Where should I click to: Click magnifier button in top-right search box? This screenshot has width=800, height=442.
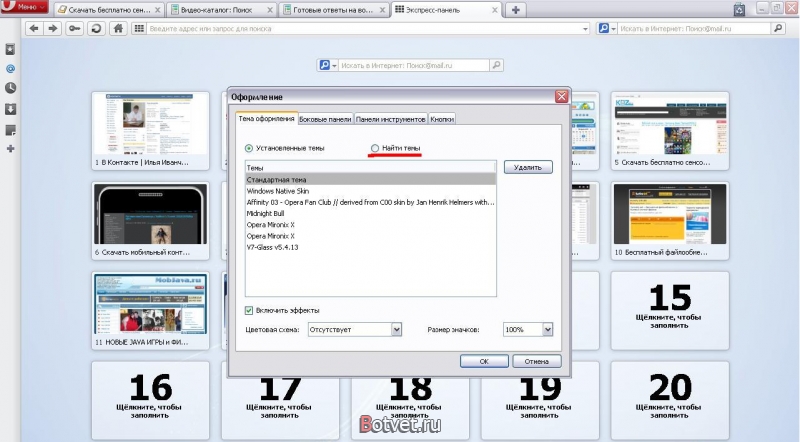[778, 29]
